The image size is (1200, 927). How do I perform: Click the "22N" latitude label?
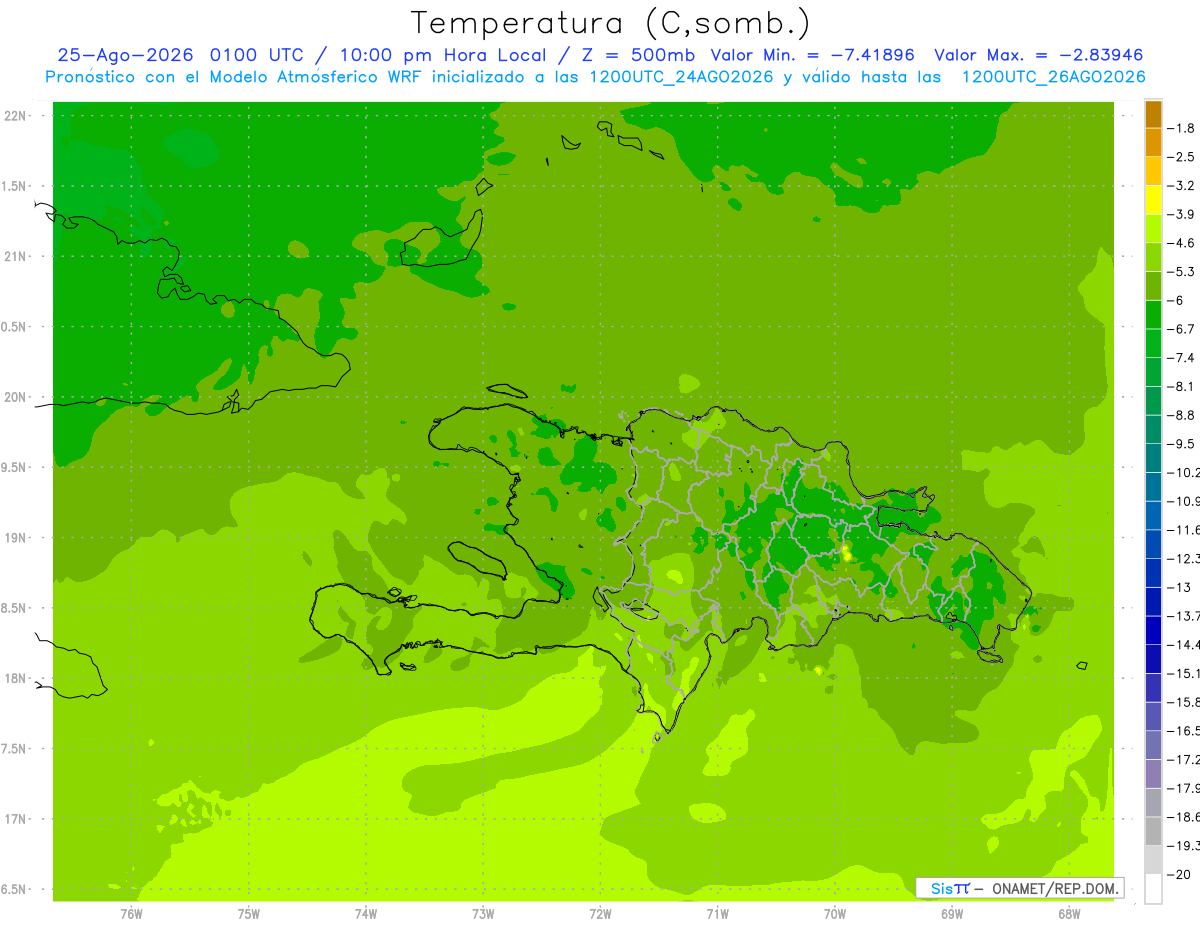14,116
